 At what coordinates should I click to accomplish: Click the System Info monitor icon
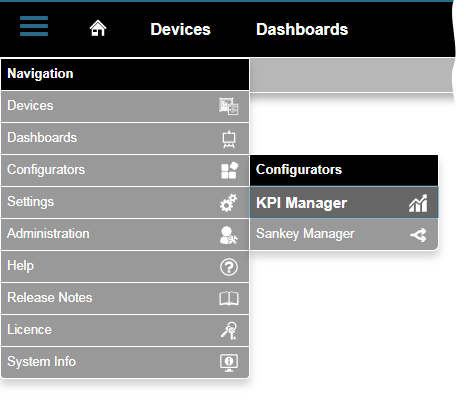[x=229, y=363]
